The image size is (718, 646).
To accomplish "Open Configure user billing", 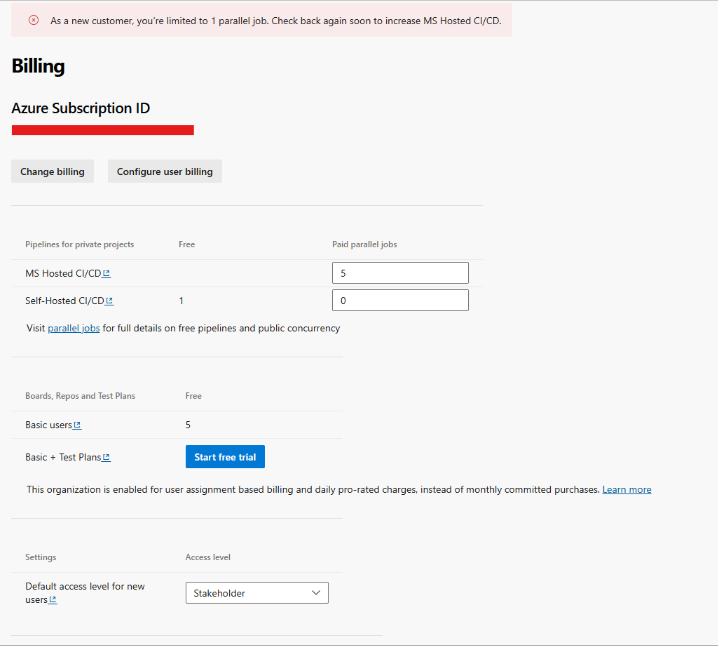I will [x=165, y=171].
